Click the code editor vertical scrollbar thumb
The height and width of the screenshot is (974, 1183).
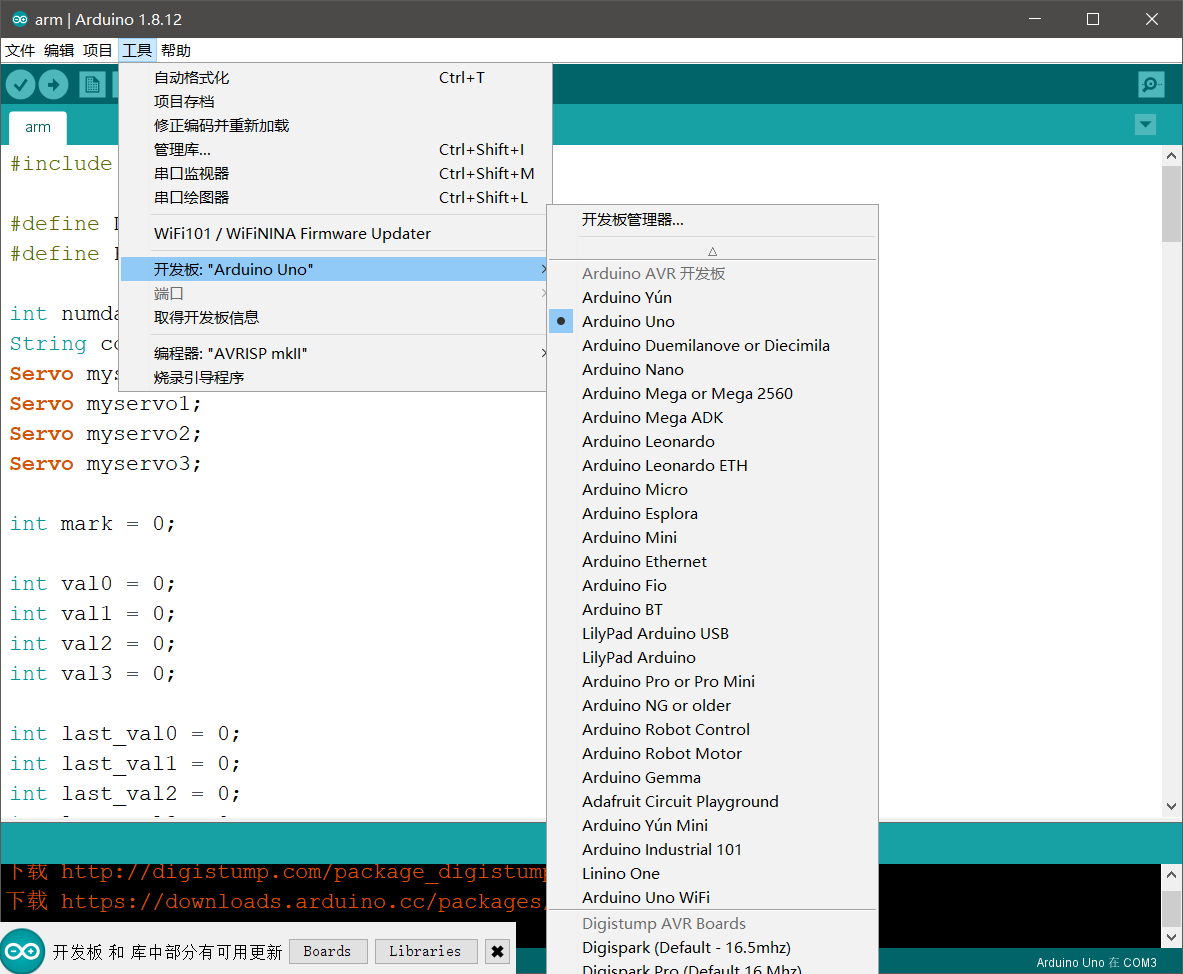coord(1171,204)
